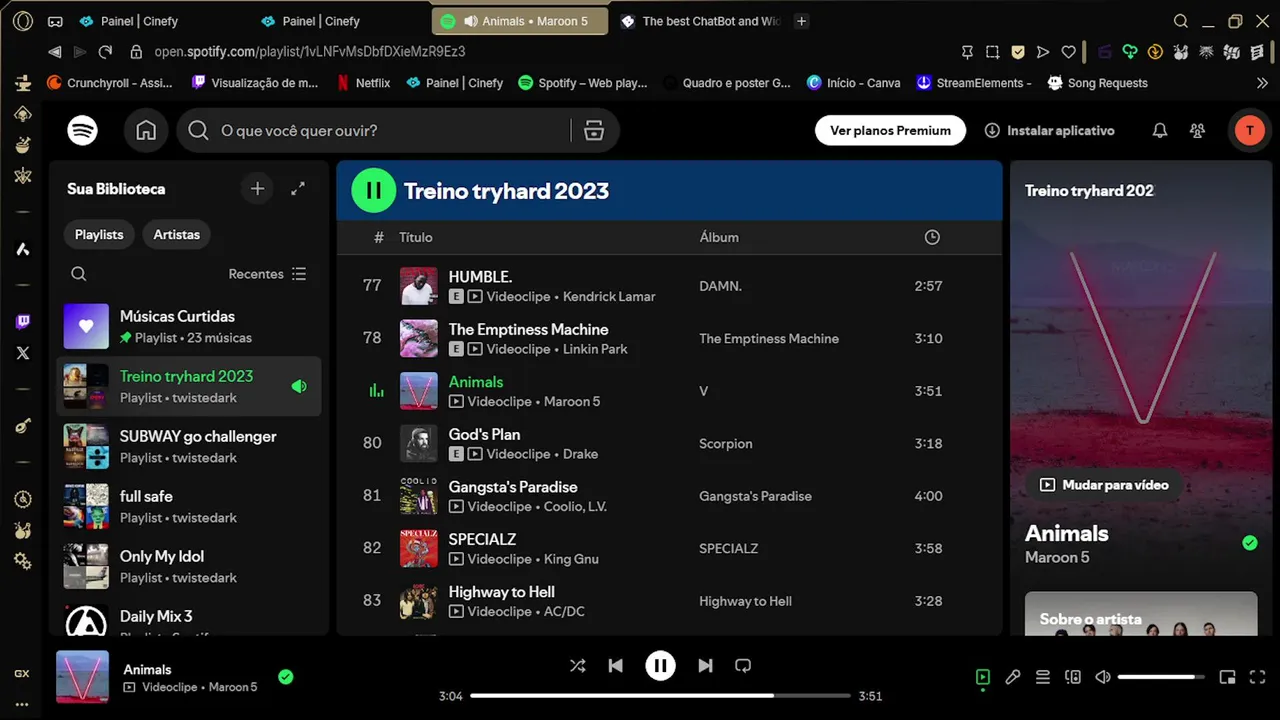Open the X (Twitter) sidebar icon

tap(22, 353)
